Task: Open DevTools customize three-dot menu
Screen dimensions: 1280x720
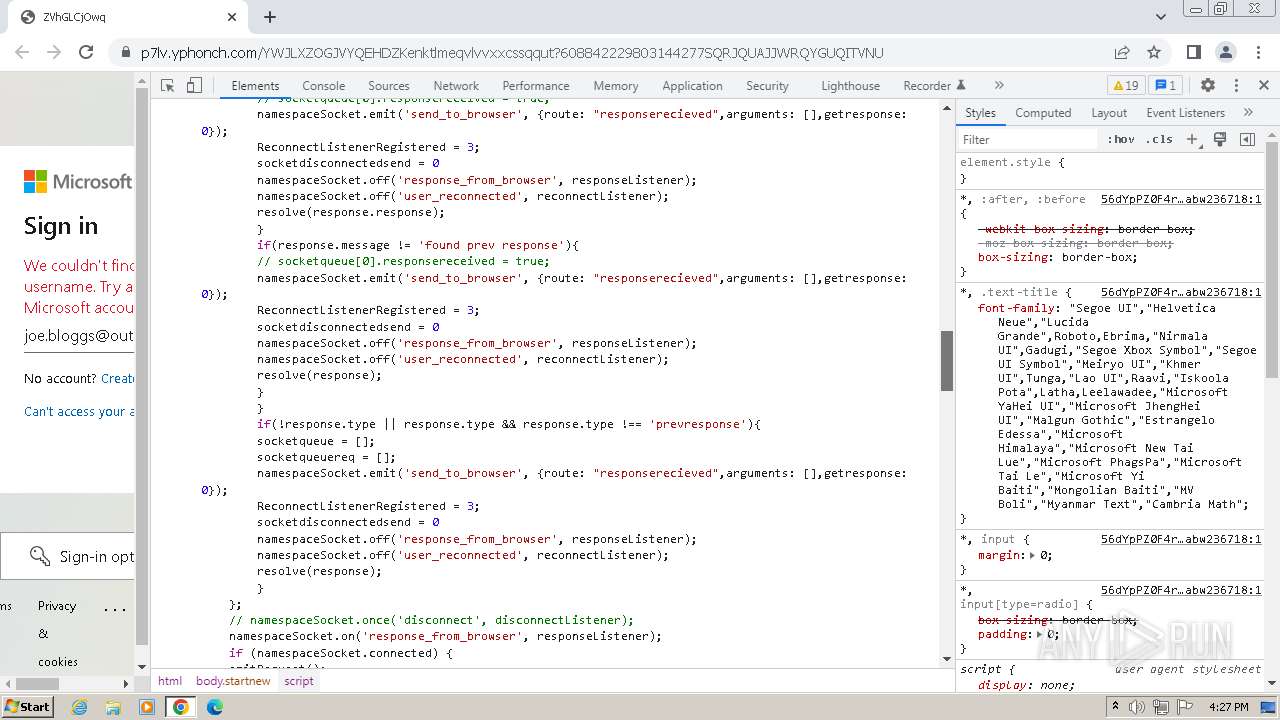Action: (1236, 86)
